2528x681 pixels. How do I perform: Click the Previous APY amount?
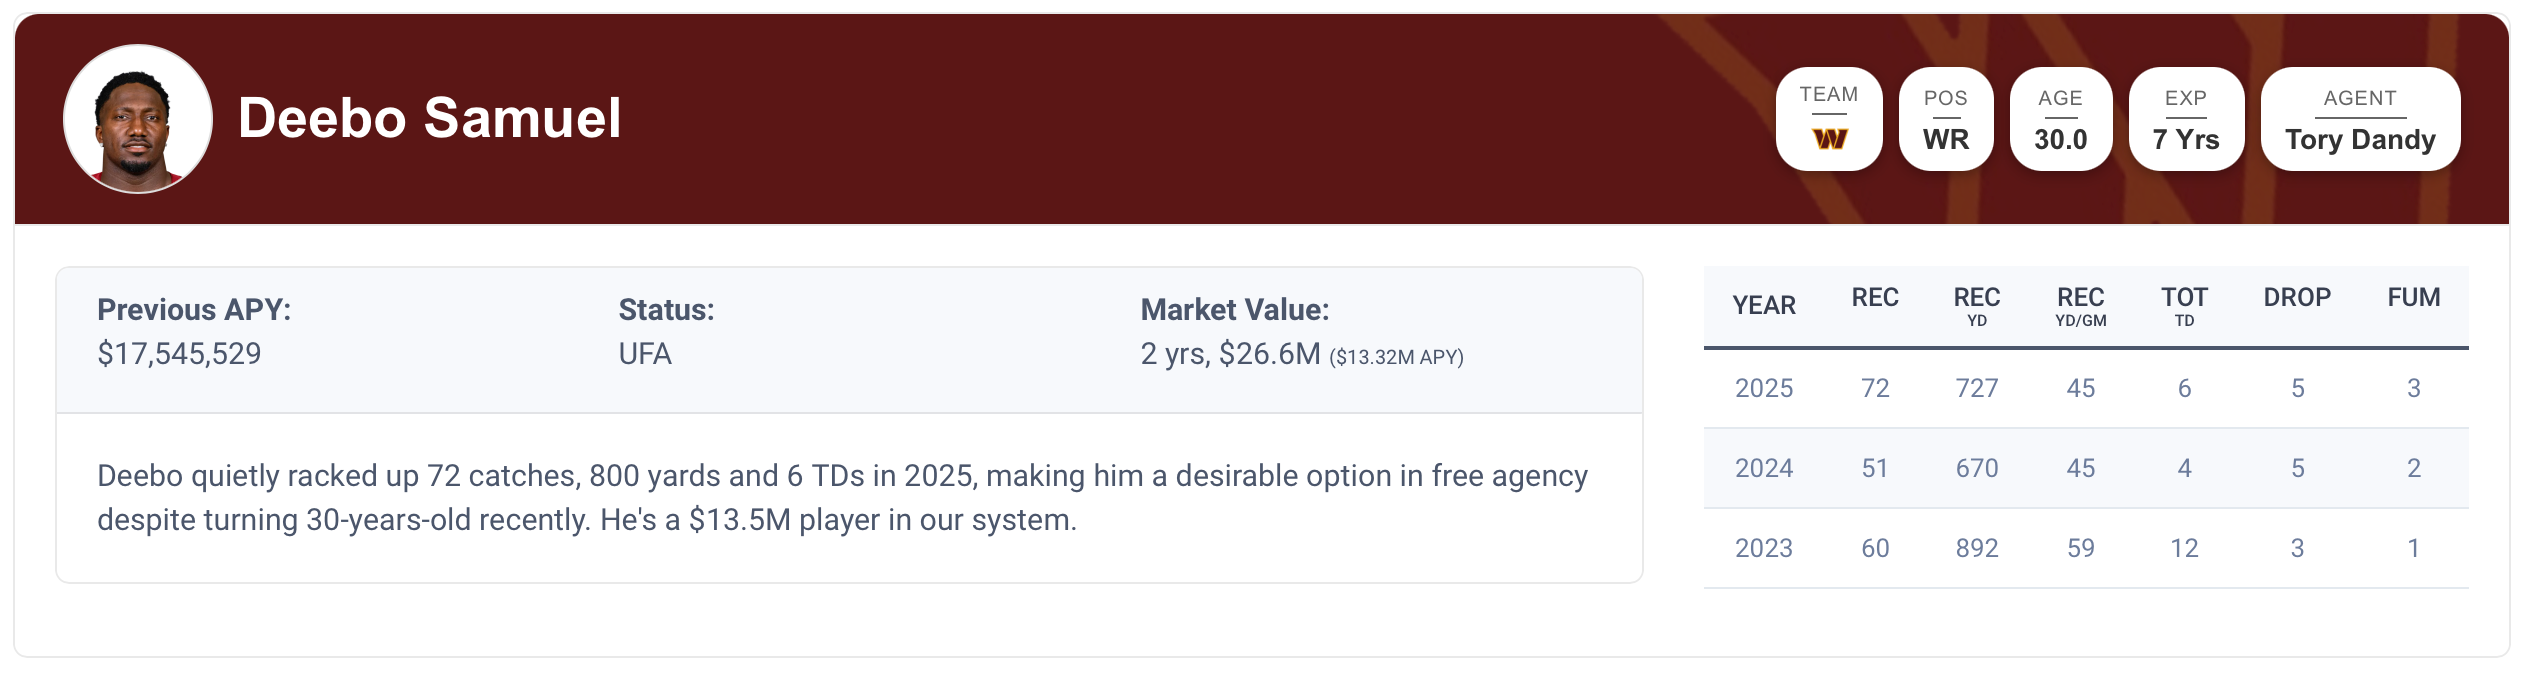179,354
